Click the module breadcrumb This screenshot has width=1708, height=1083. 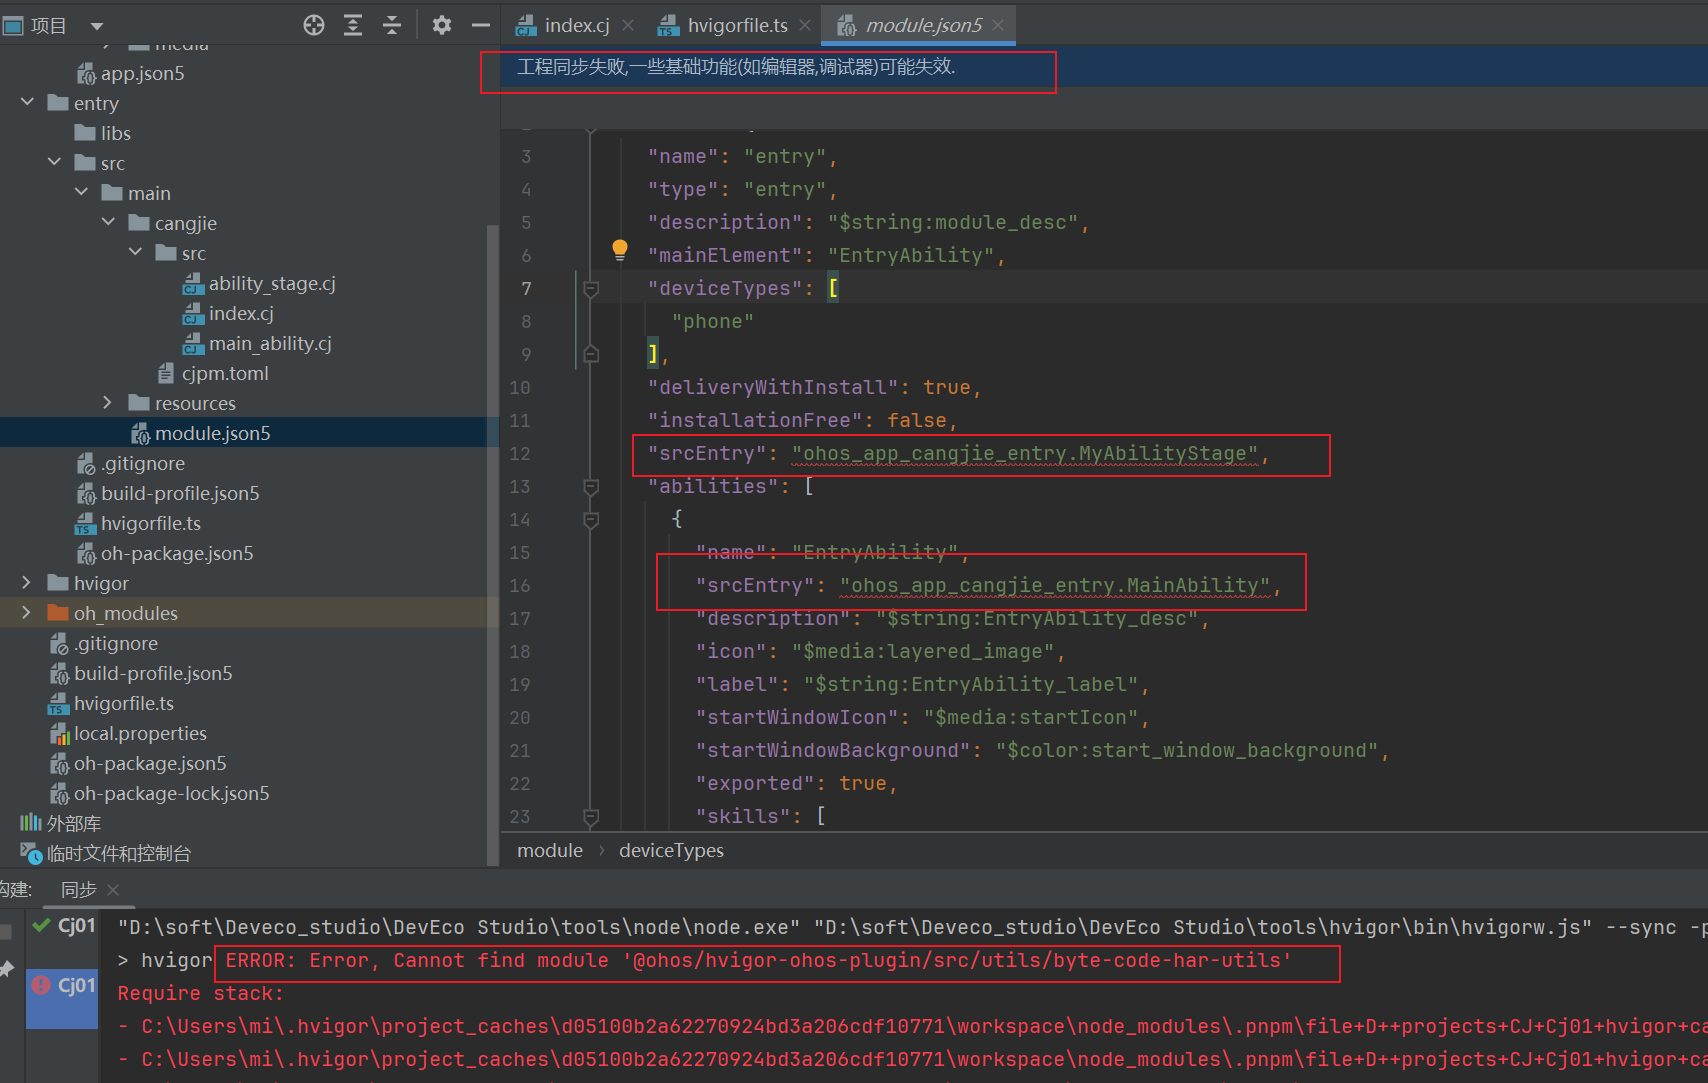tap(550, 850)
